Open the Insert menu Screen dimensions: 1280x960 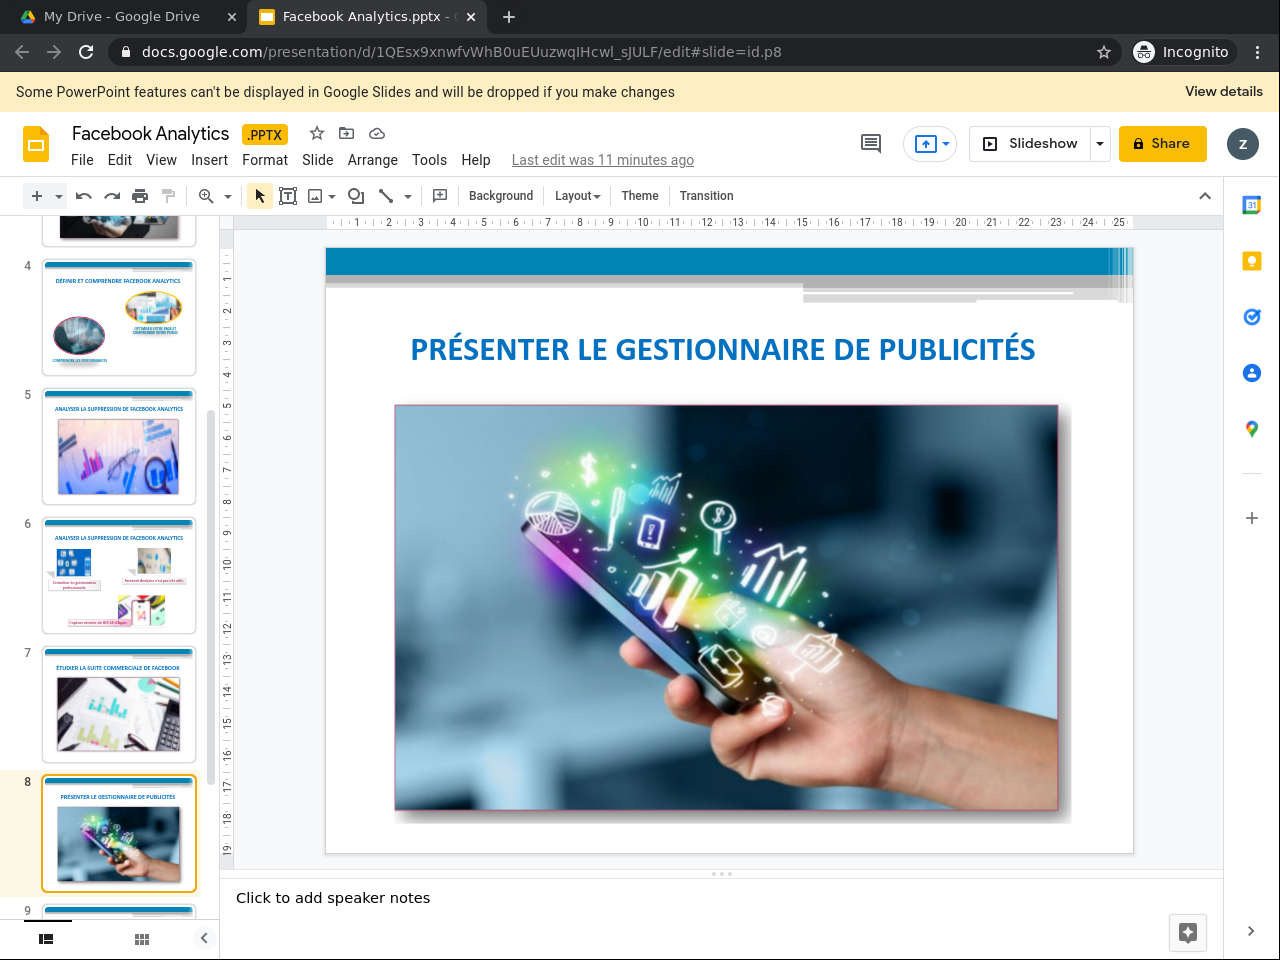[210, 160]
